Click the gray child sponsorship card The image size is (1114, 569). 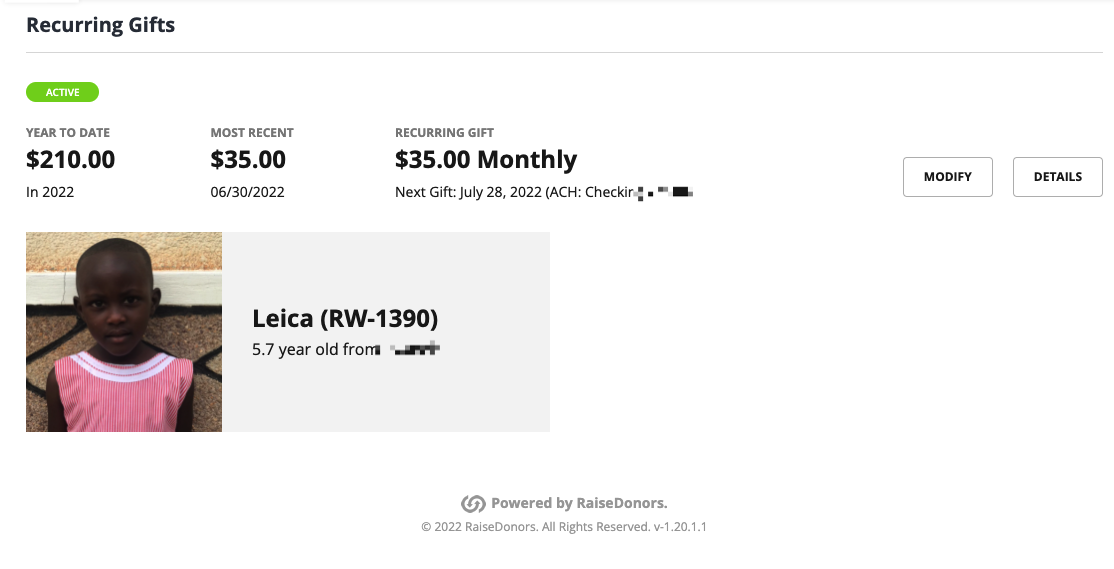[288, 332]
